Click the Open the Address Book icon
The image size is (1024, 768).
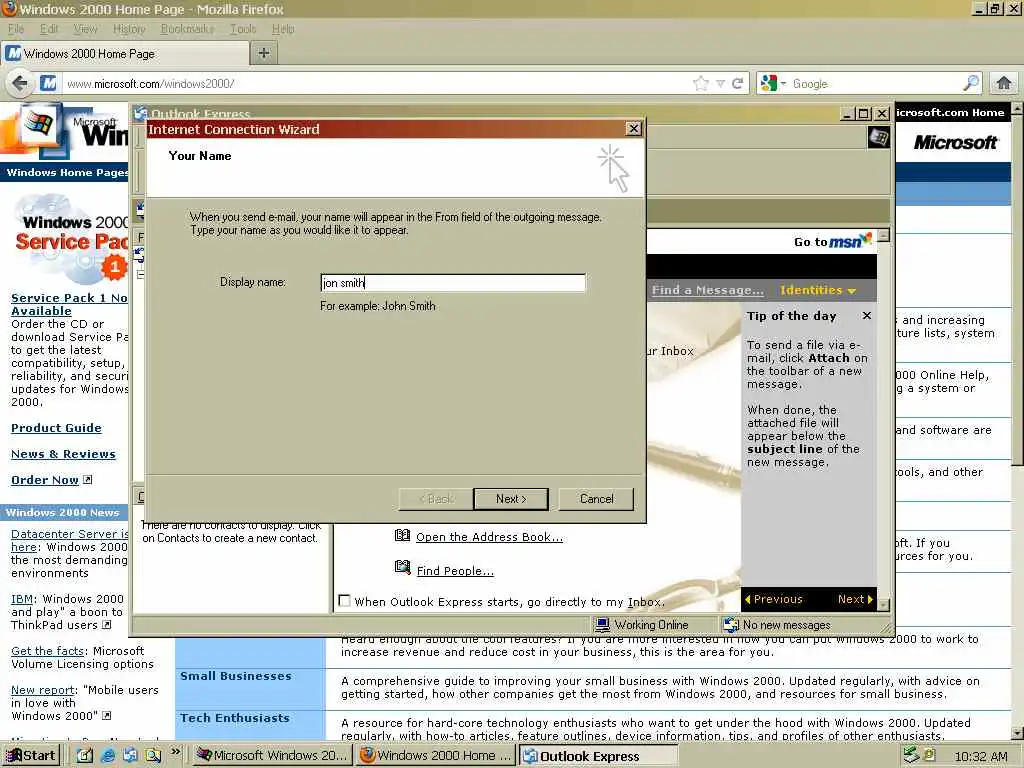click(x=402, y=536)
